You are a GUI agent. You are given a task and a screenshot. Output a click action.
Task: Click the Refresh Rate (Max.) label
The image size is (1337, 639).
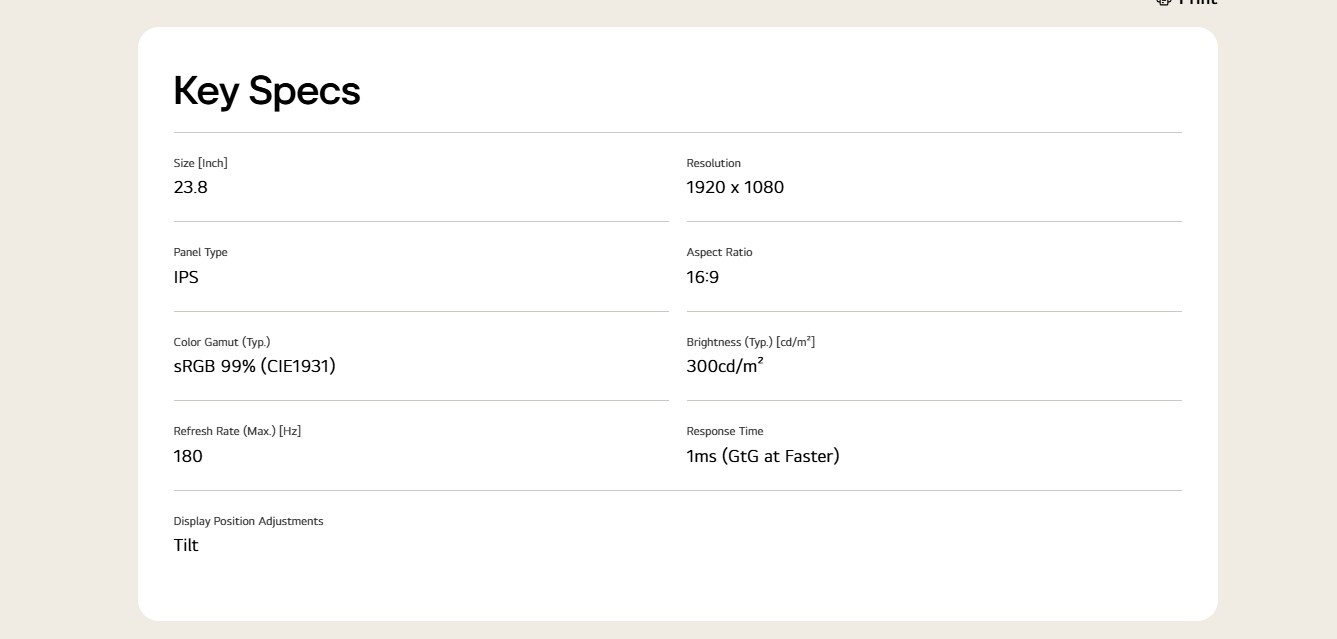pyautogui.click(x=238, y=431)
